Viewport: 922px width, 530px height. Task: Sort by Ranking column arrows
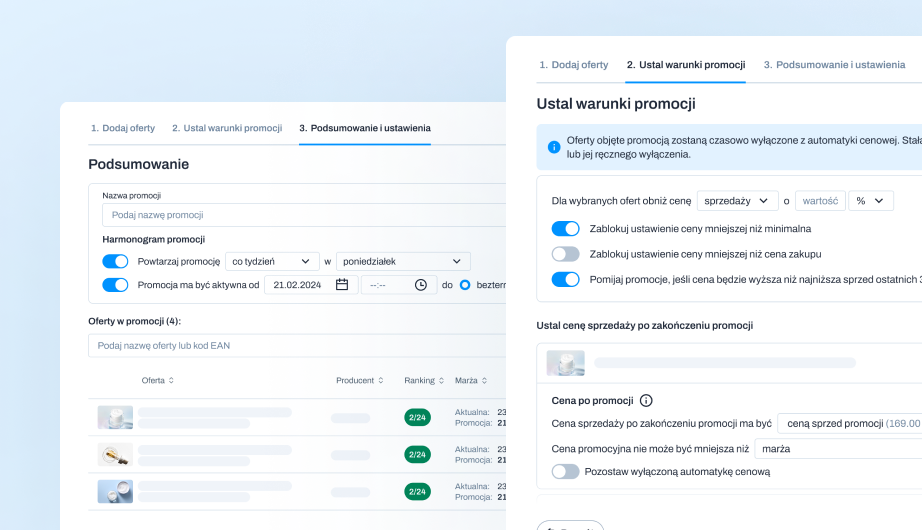click(x=441, y=381)
